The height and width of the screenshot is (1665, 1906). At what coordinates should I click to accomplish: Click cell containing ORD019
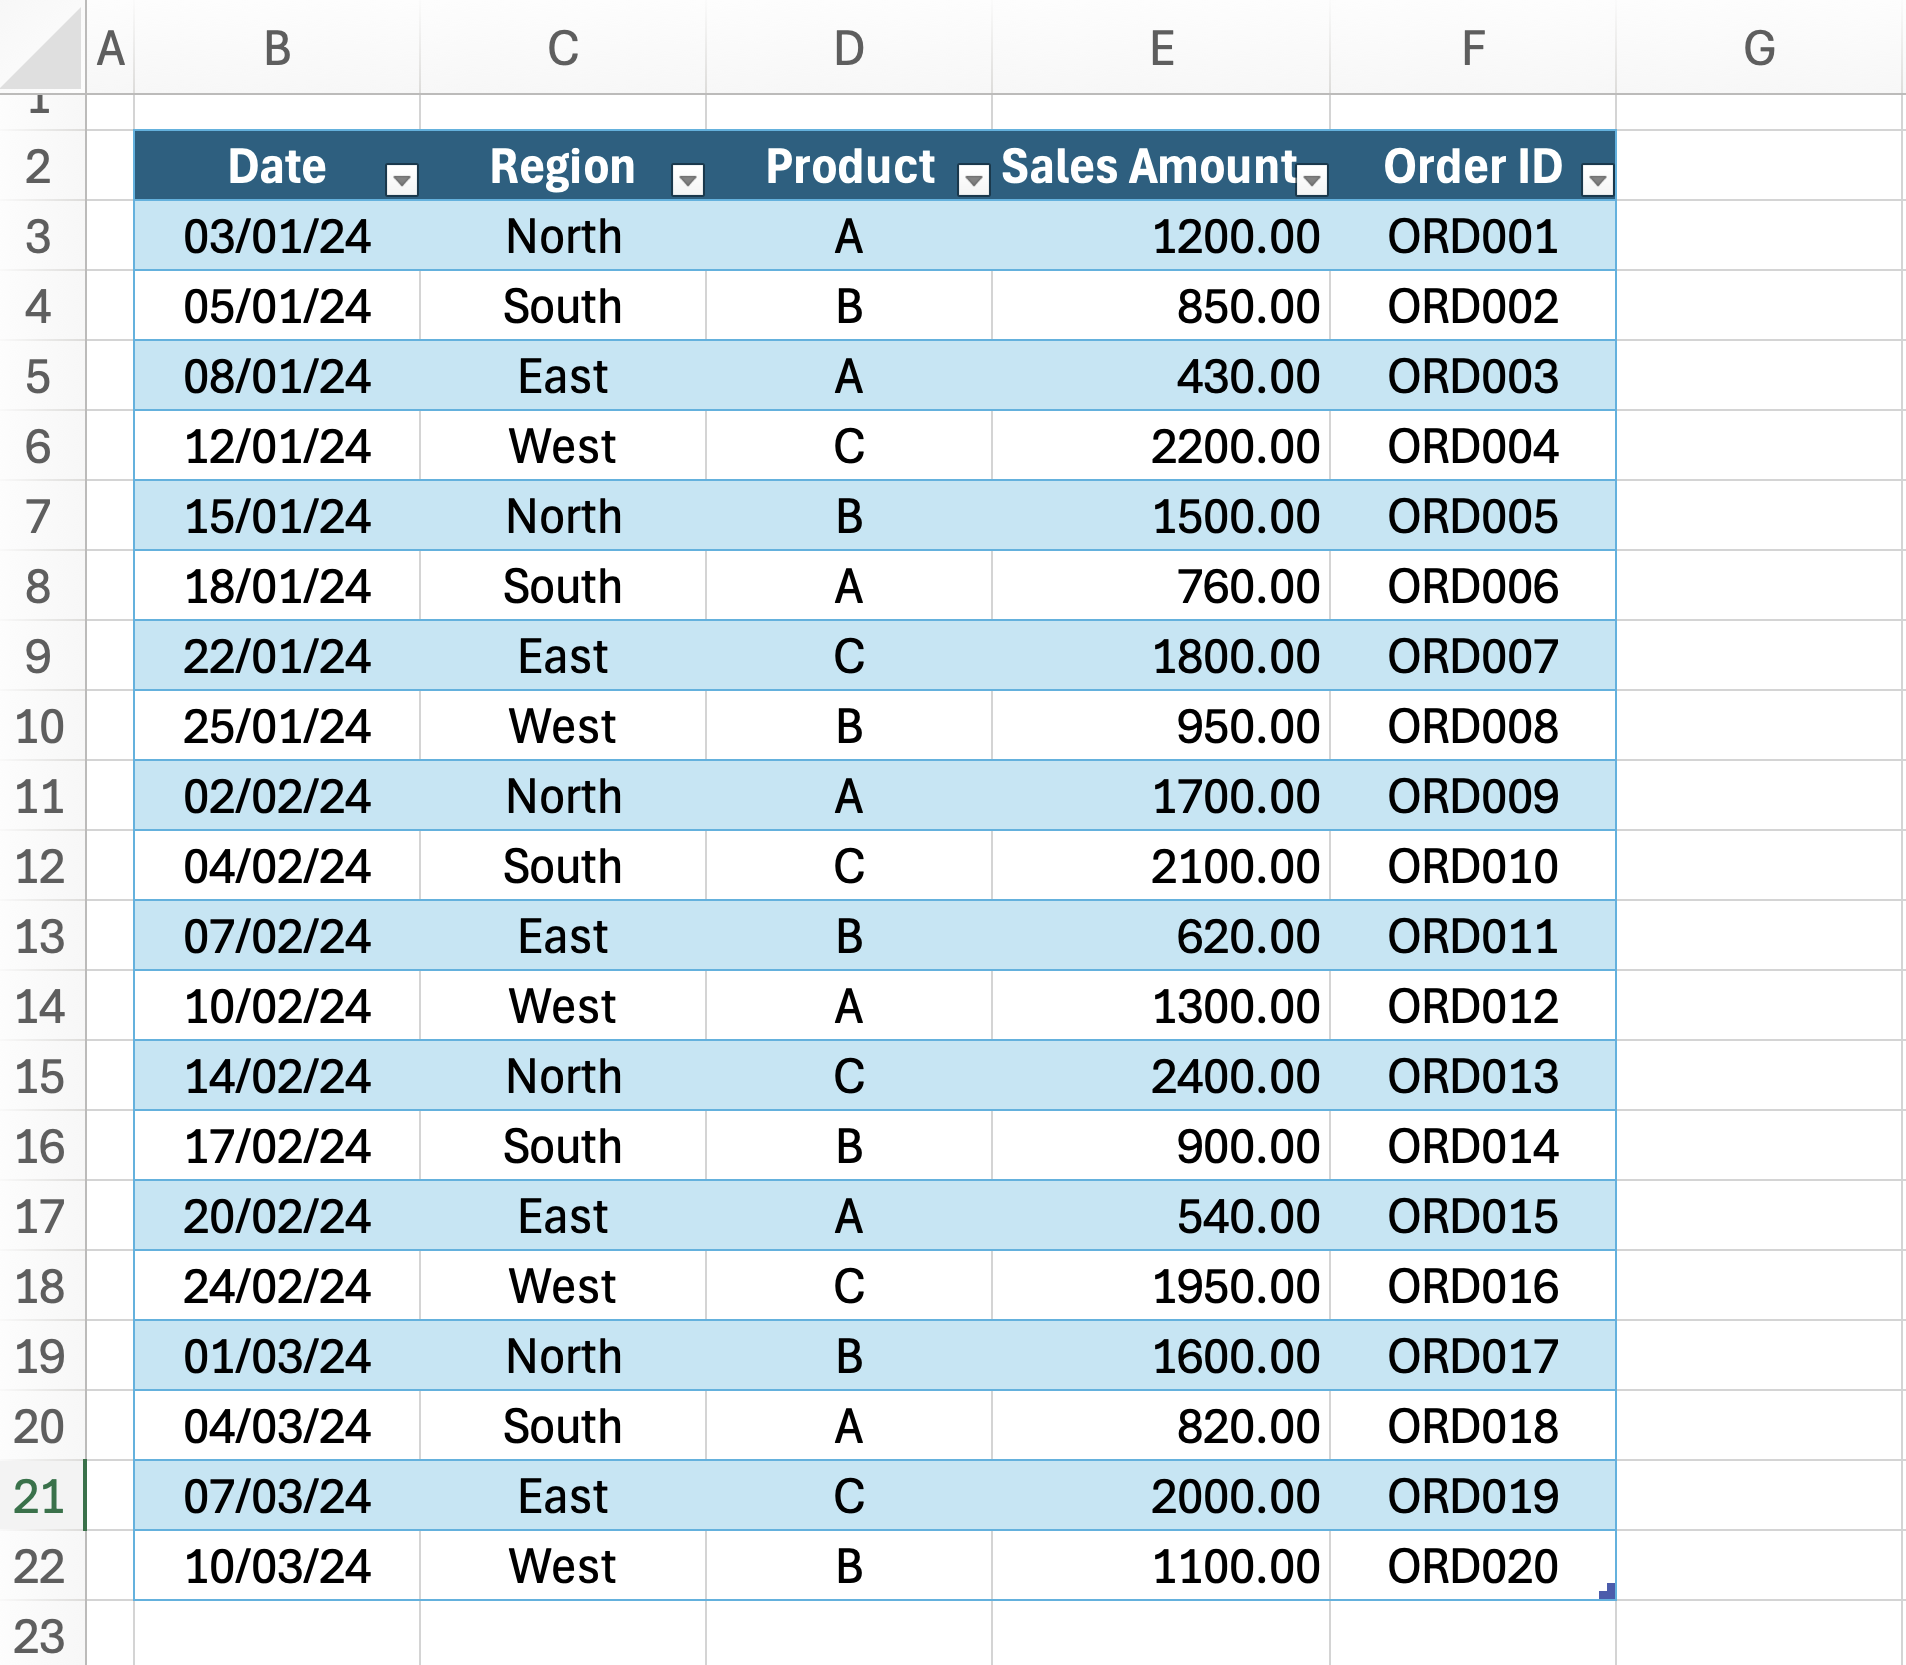(x=1473, y=1496)
